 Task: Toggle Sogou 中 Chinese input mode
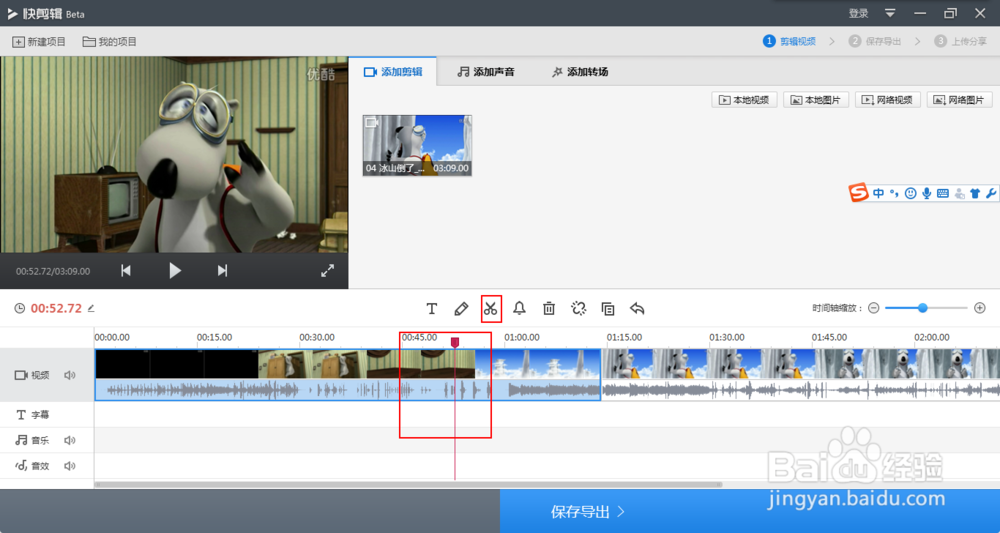(x=879, y=193)
